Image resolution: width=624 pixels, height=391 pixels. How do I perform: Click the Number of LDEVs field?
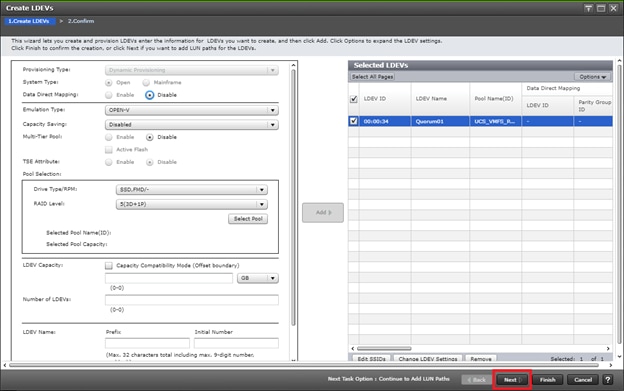point(192,300)
